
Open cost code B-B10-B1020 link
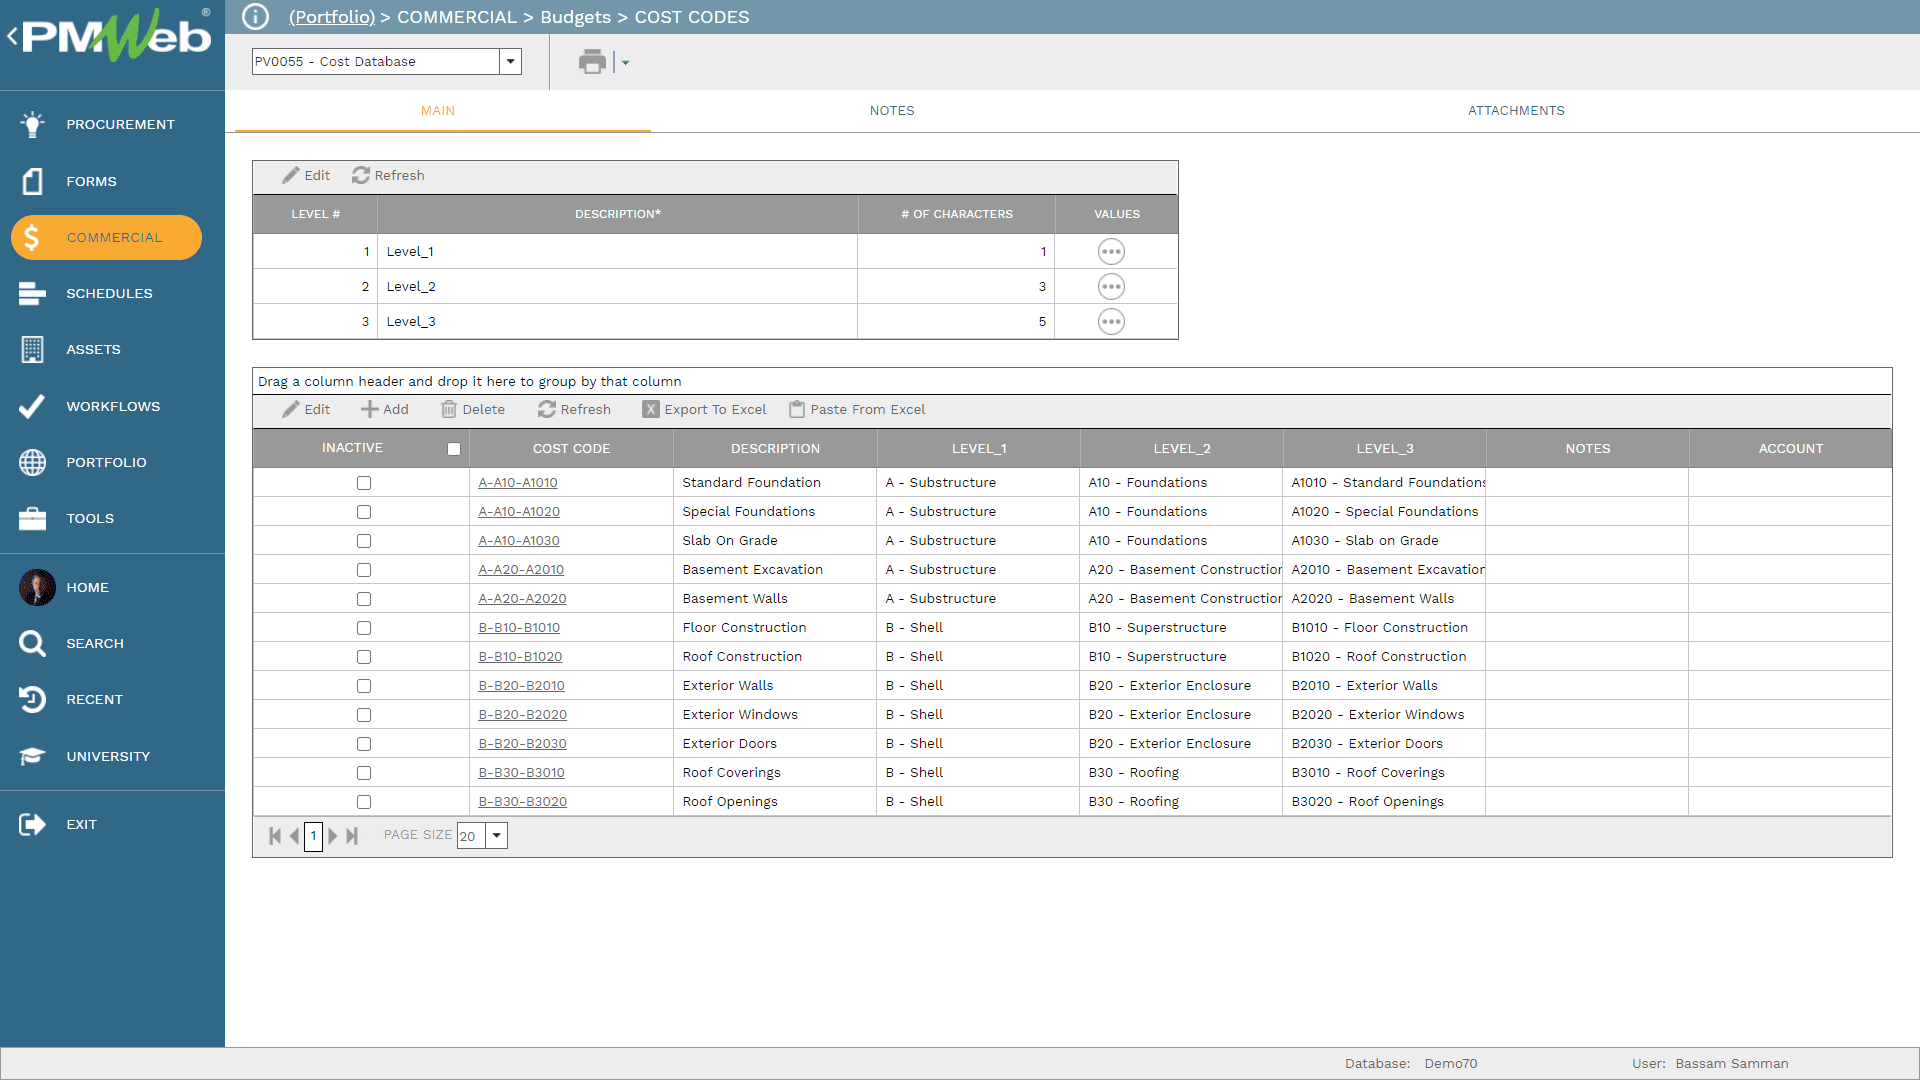click(x=520, y=656)
